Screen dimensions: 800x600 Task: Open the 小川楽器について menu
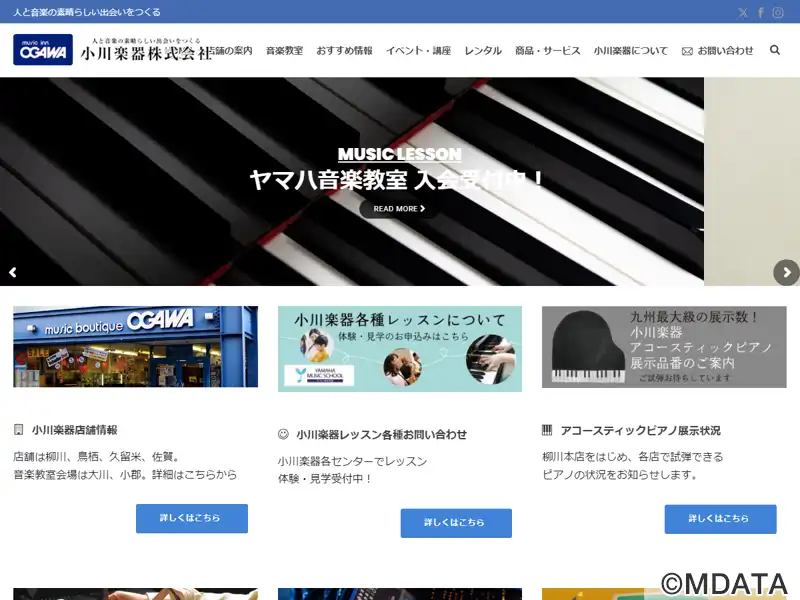click(x=630, y=51)
